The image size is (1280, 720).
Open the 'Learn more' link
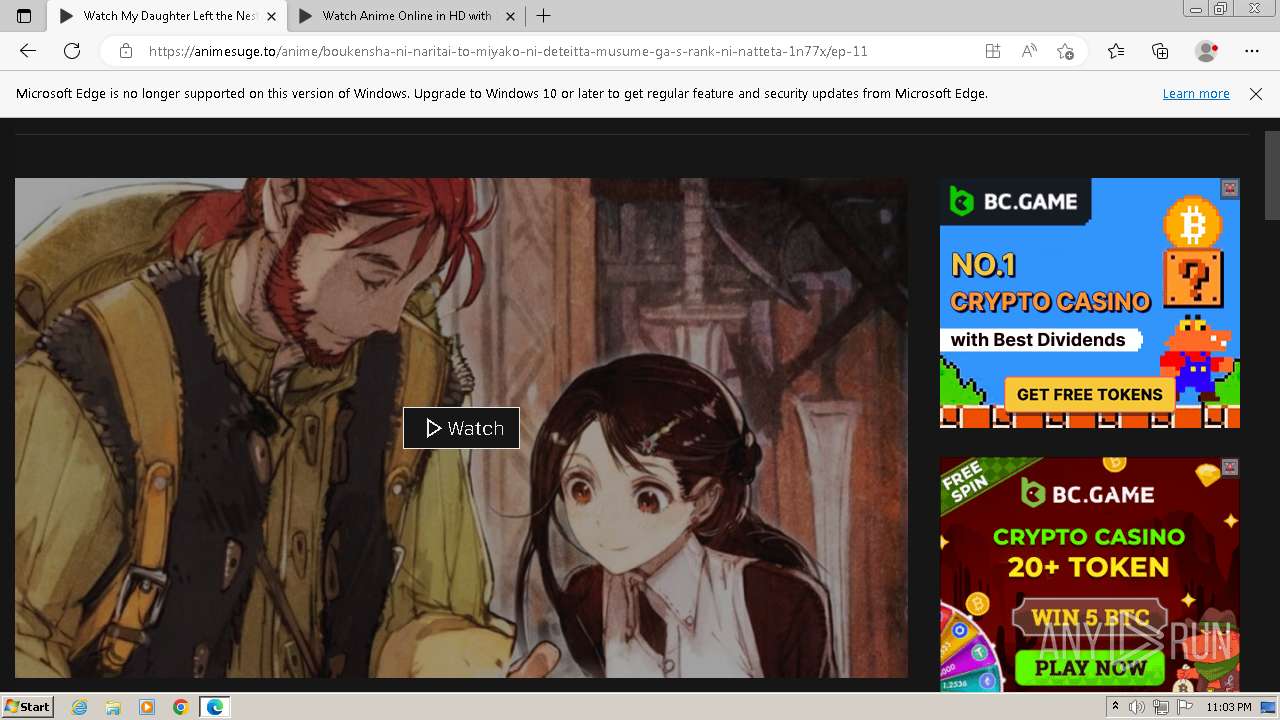coord(1196,93)
